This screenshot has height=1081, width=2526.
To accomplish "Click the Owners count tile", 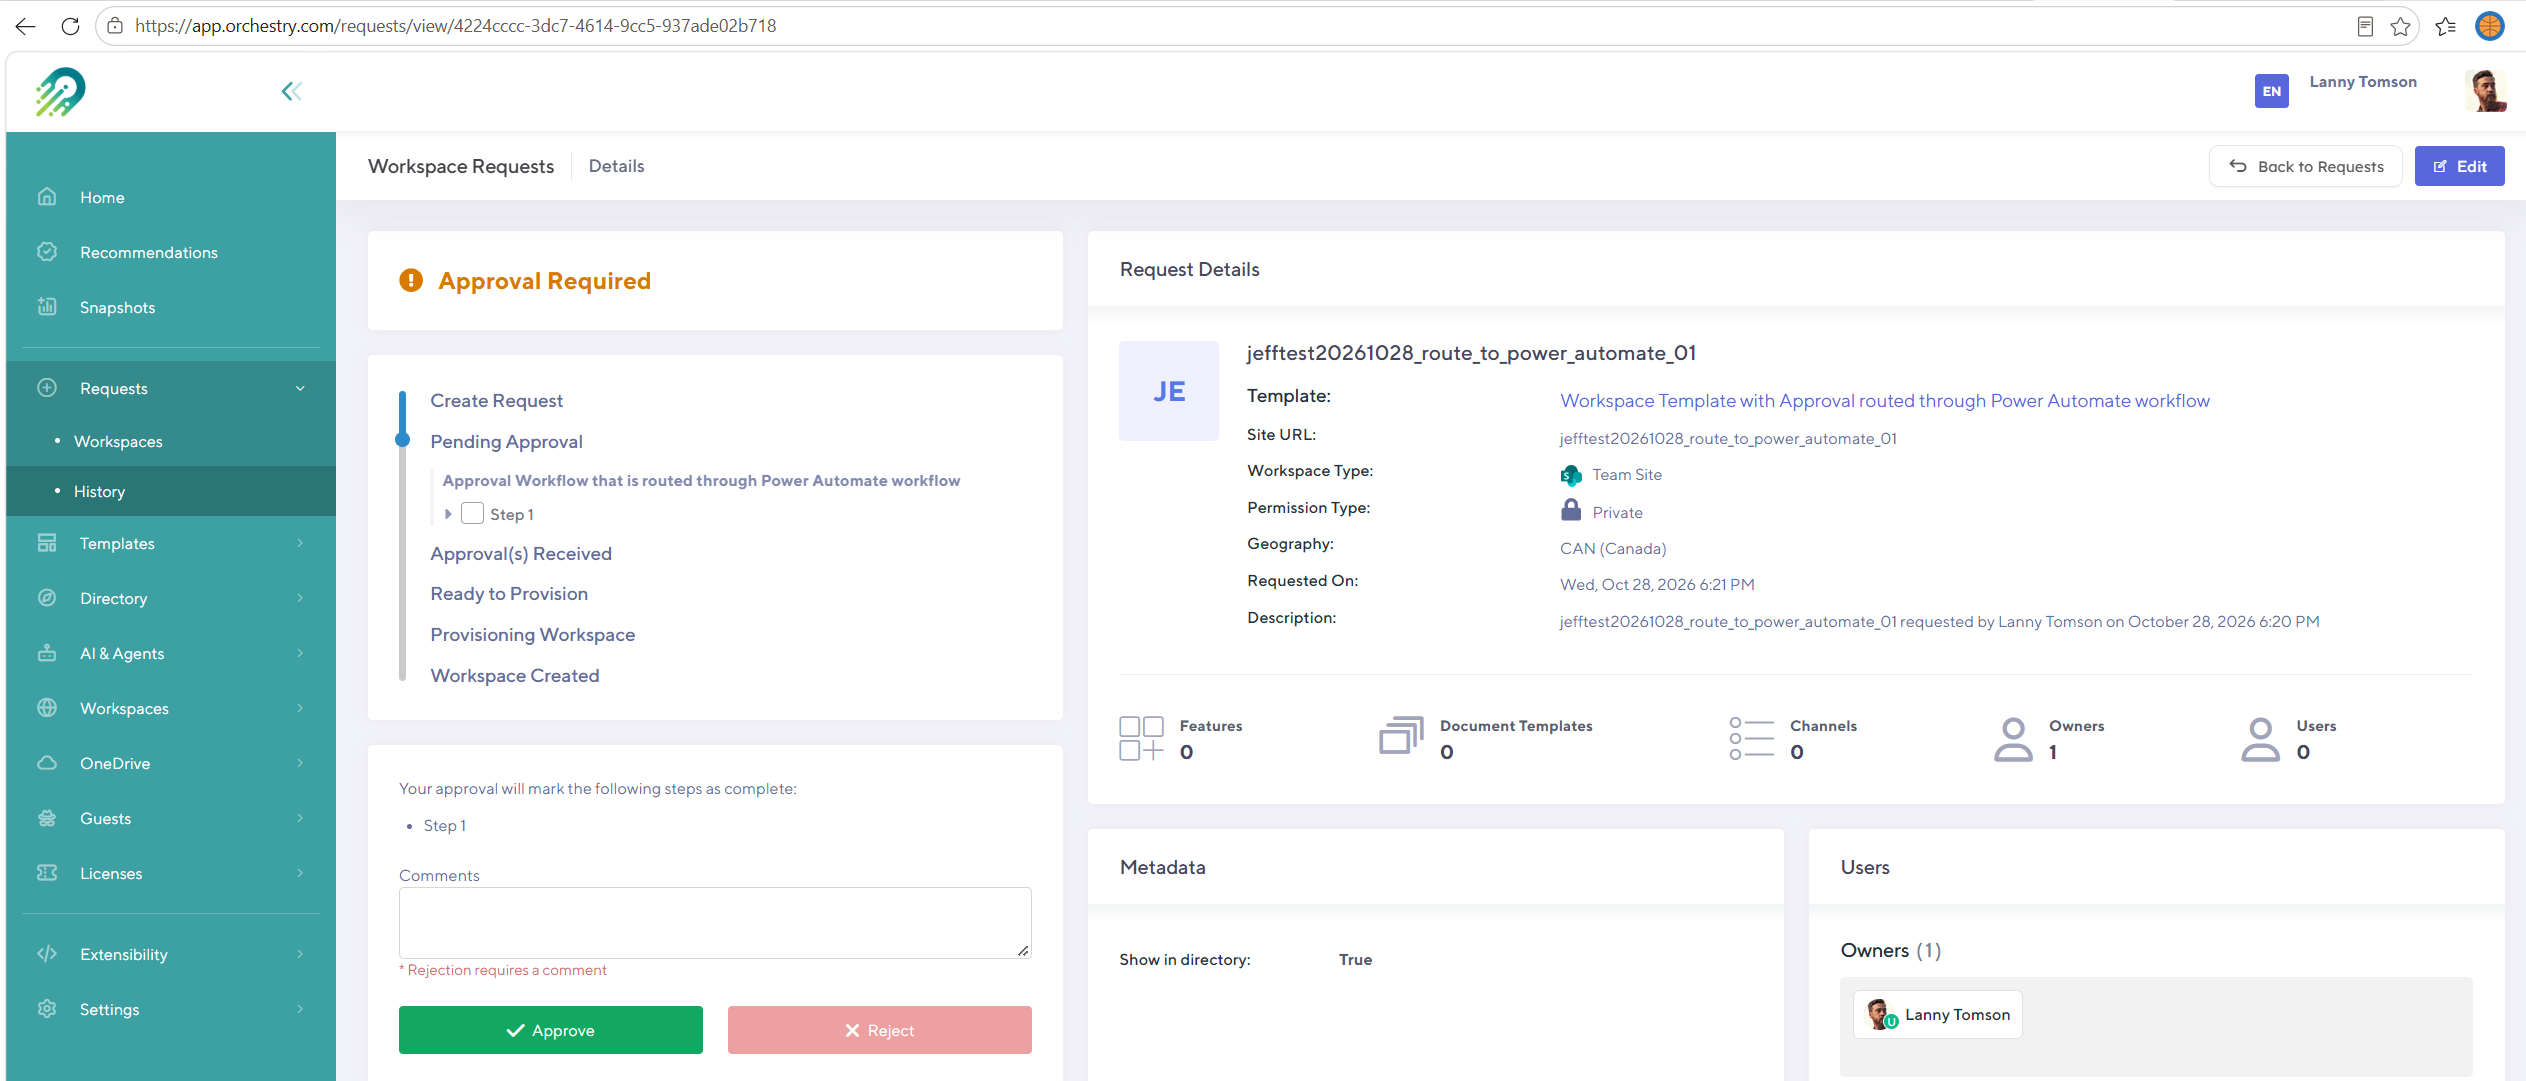I will coord(2050,739).
